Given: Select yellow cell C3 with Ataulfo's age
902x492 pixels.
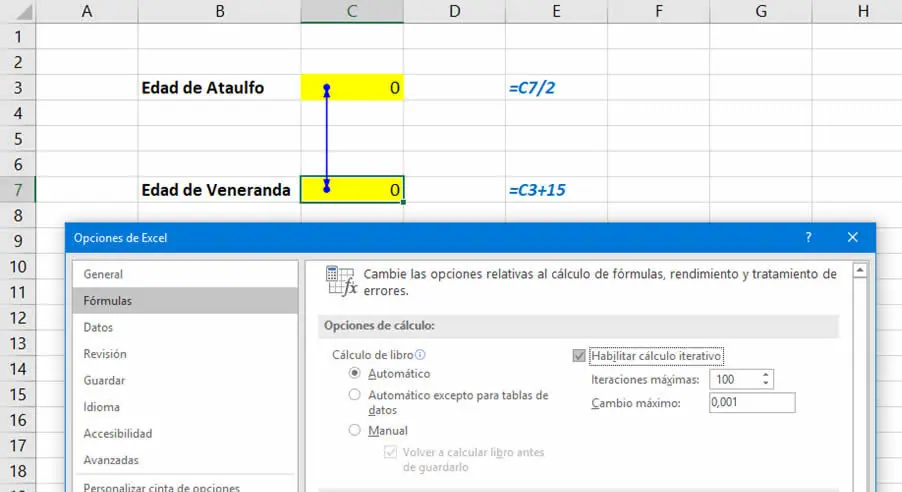Looking at the screenshot, I should click(x=352, y=88).
